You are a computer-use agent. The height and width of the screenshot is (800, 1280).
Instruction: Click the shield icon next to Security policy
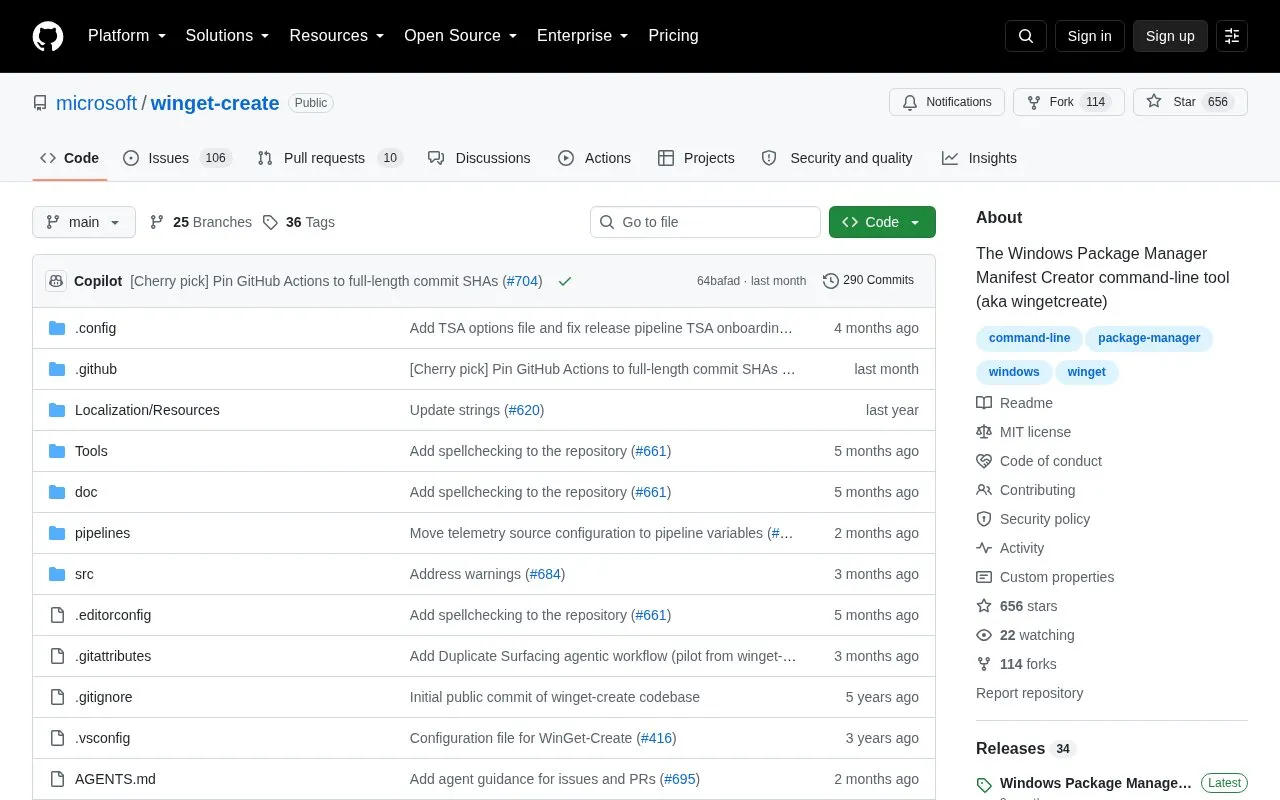pos(984,519)
